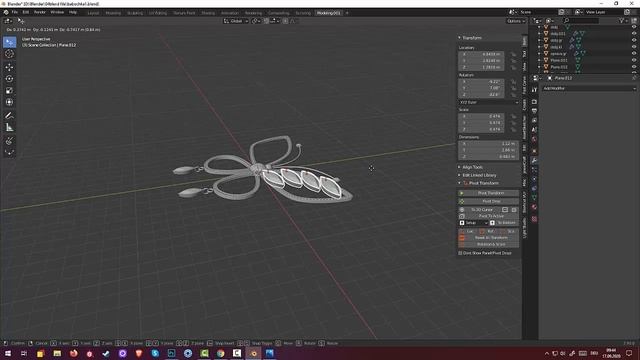The image size is (640, 360).
Task: Open the Add Modifier dropdown
Action: [x=589, y=88]
